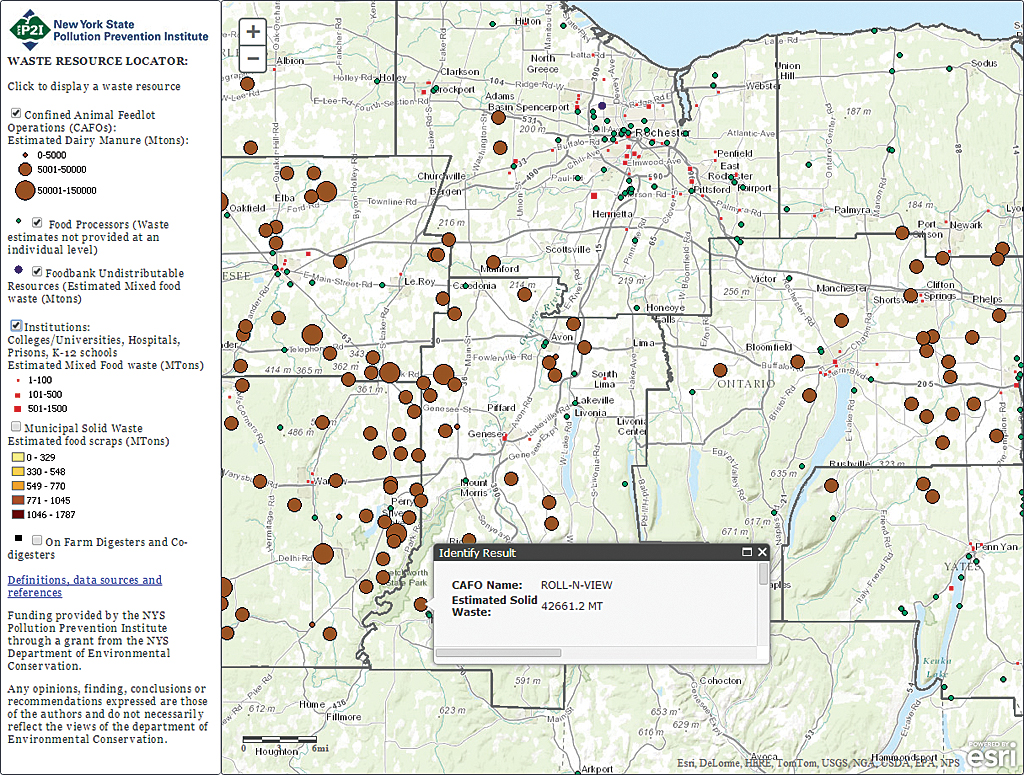Click the Mount Morris town label

click(474, 487)
